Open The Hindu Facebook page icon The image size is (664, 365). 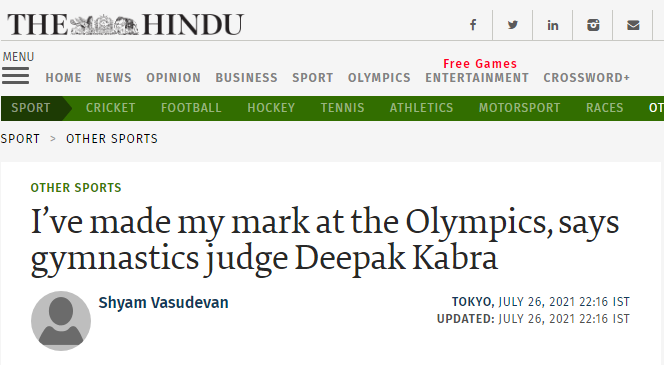click(x=473, y=25)
